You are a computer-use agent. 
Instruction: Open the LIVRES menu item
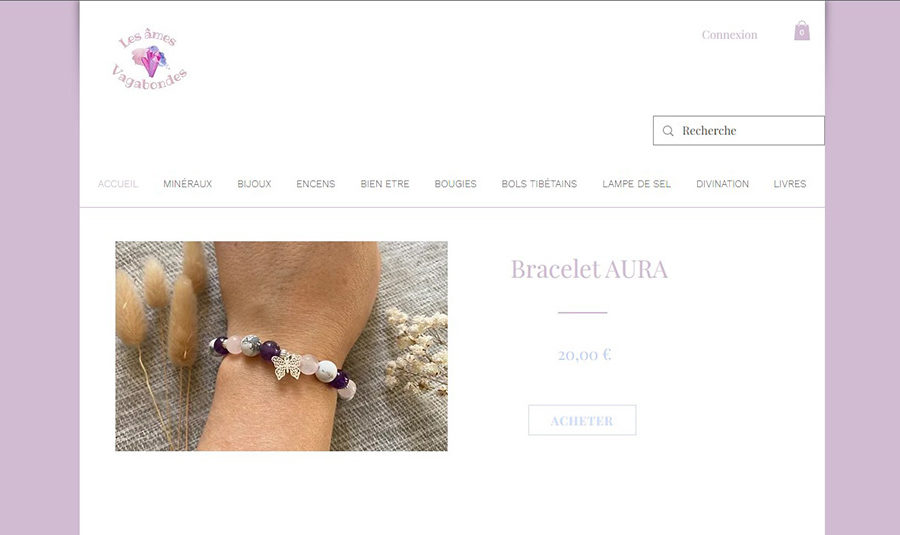pos(790,184)
